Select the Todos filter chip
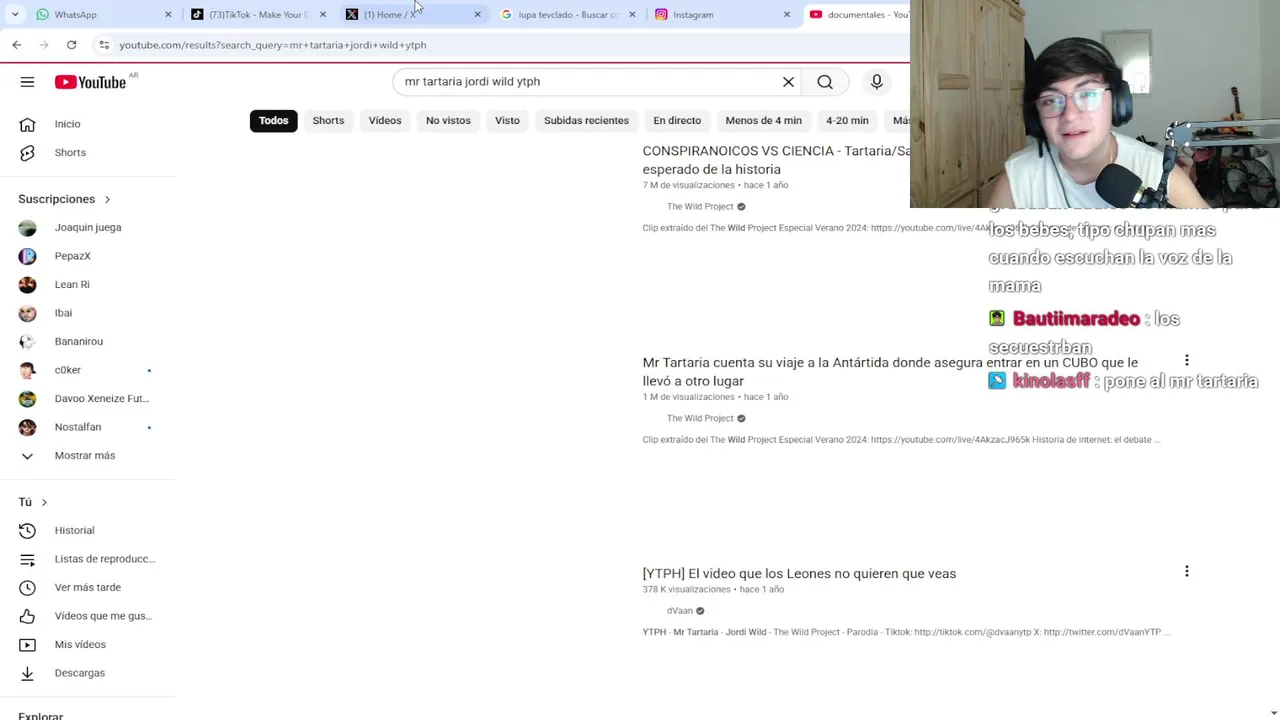 273,121
